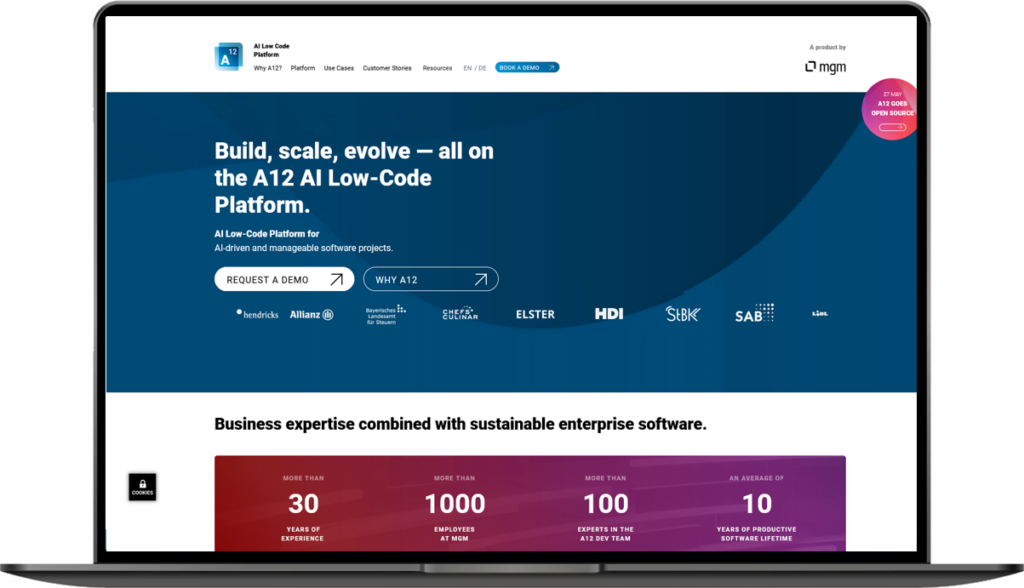
Task: Click the Allianz customer logo
Action: 311,314
